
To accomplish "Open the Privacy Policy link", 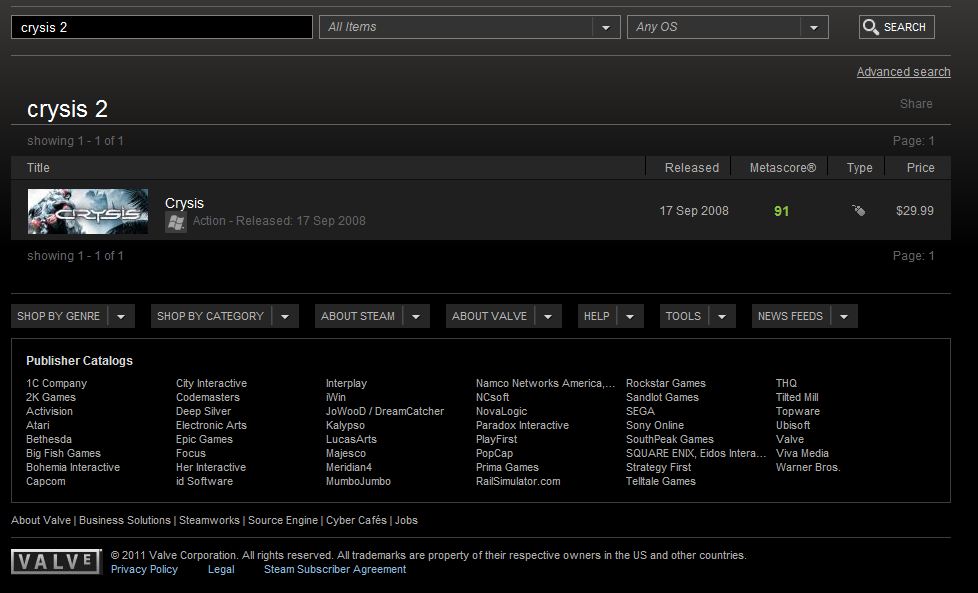I will [x=144, y=569].
